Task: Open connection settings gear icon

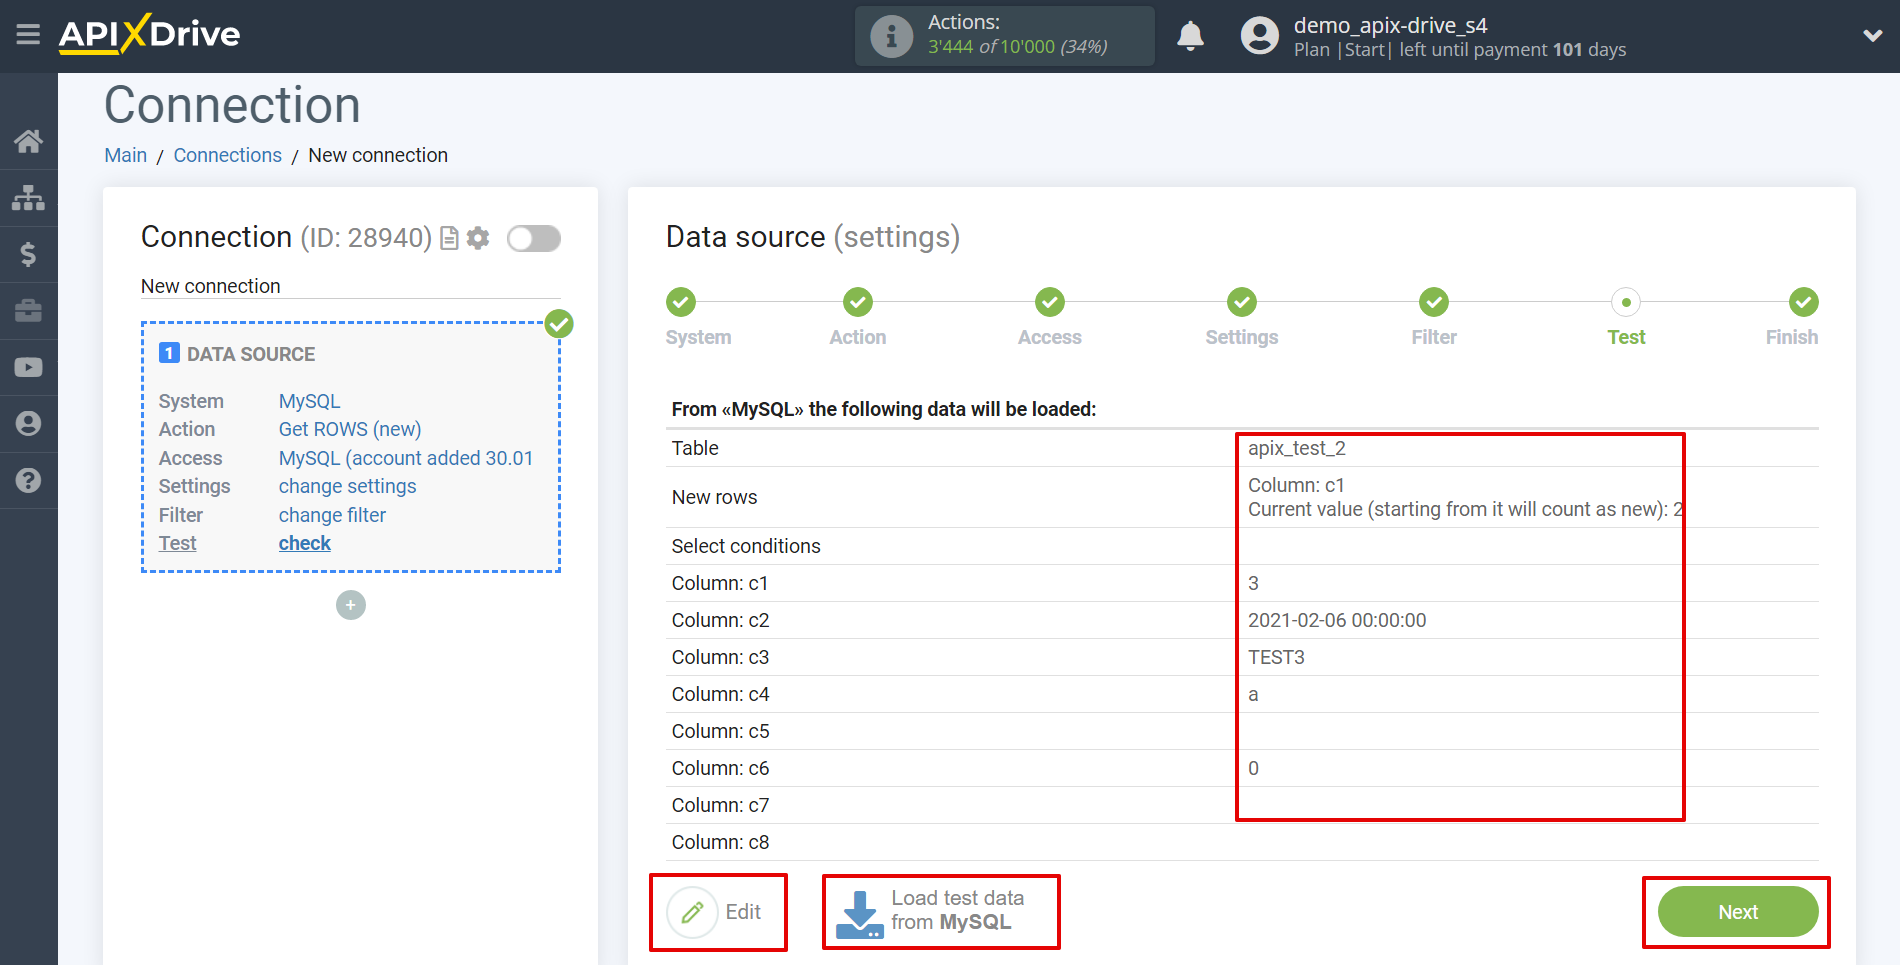Action: coord(478,238)
